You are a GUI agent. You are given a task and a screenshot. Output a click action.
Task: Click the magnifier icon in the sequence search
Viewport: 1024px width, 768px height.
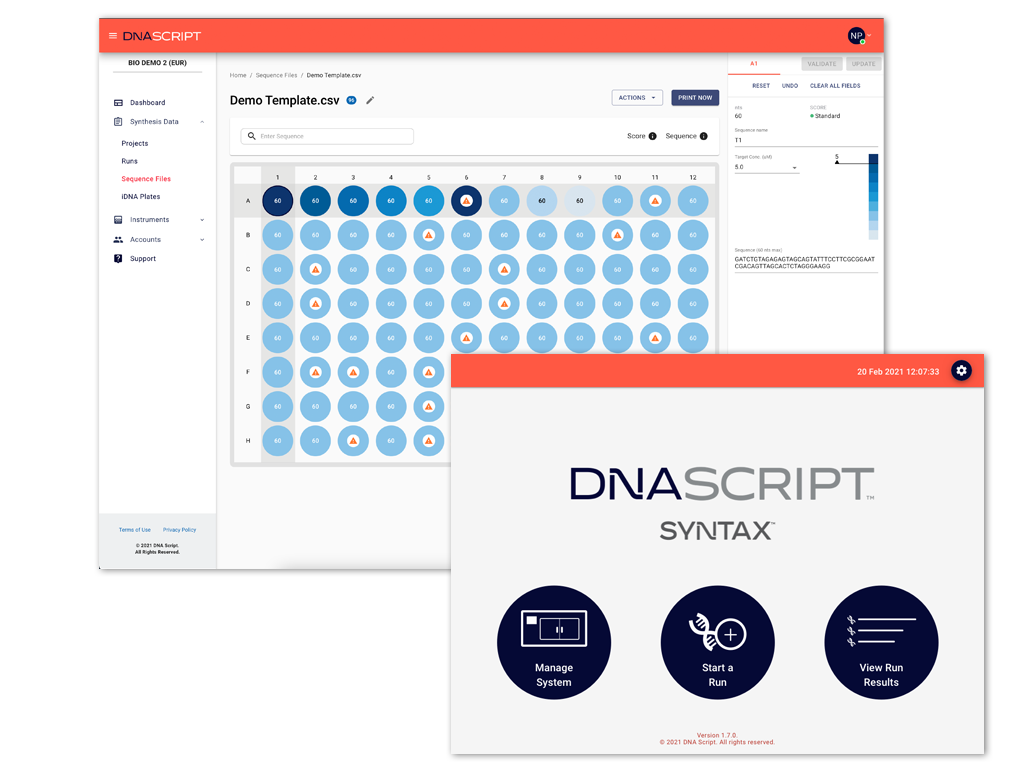251,136
